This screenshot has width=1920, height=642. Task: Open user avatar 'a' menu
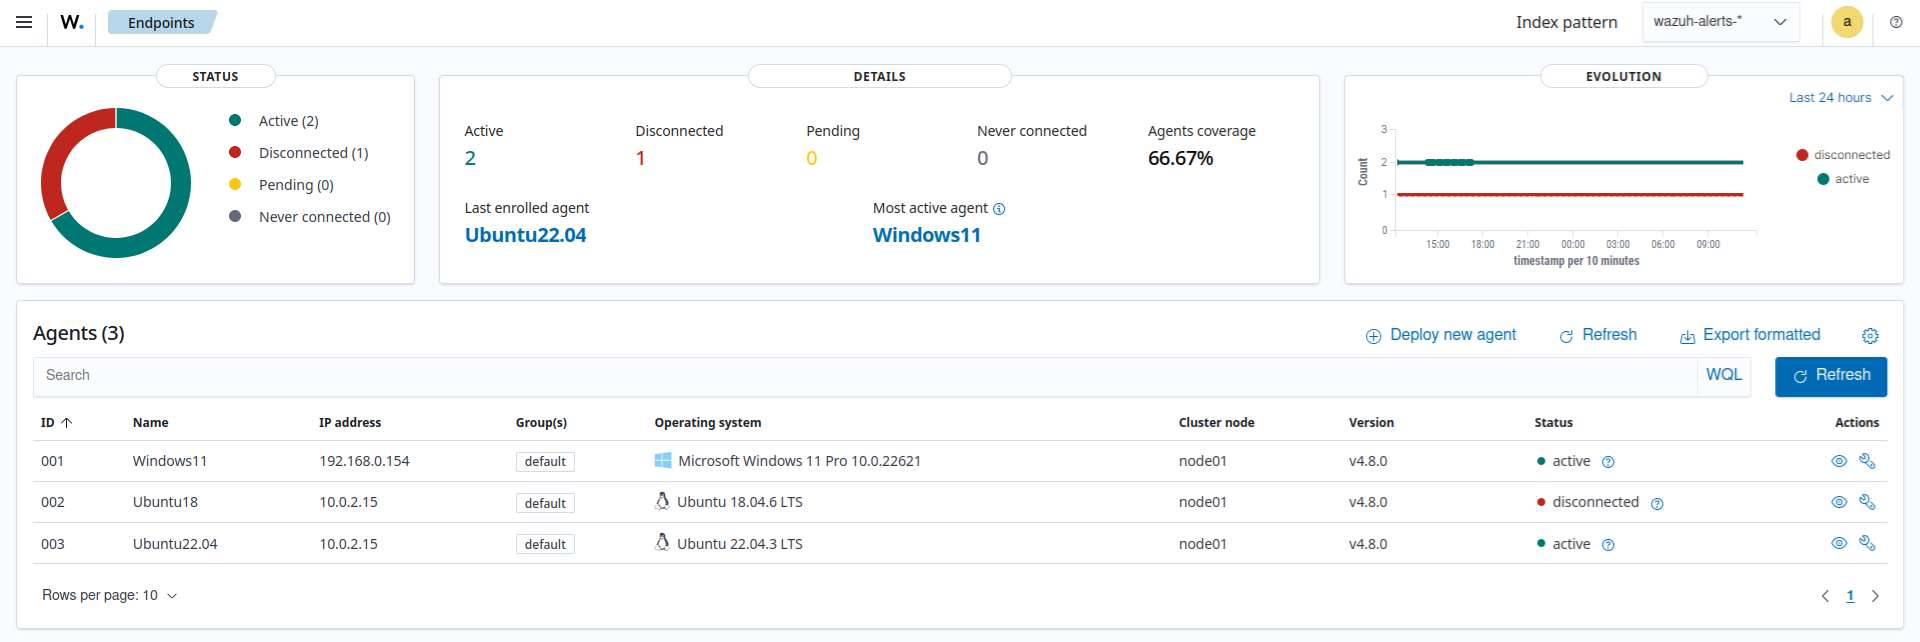[1847, 22]
